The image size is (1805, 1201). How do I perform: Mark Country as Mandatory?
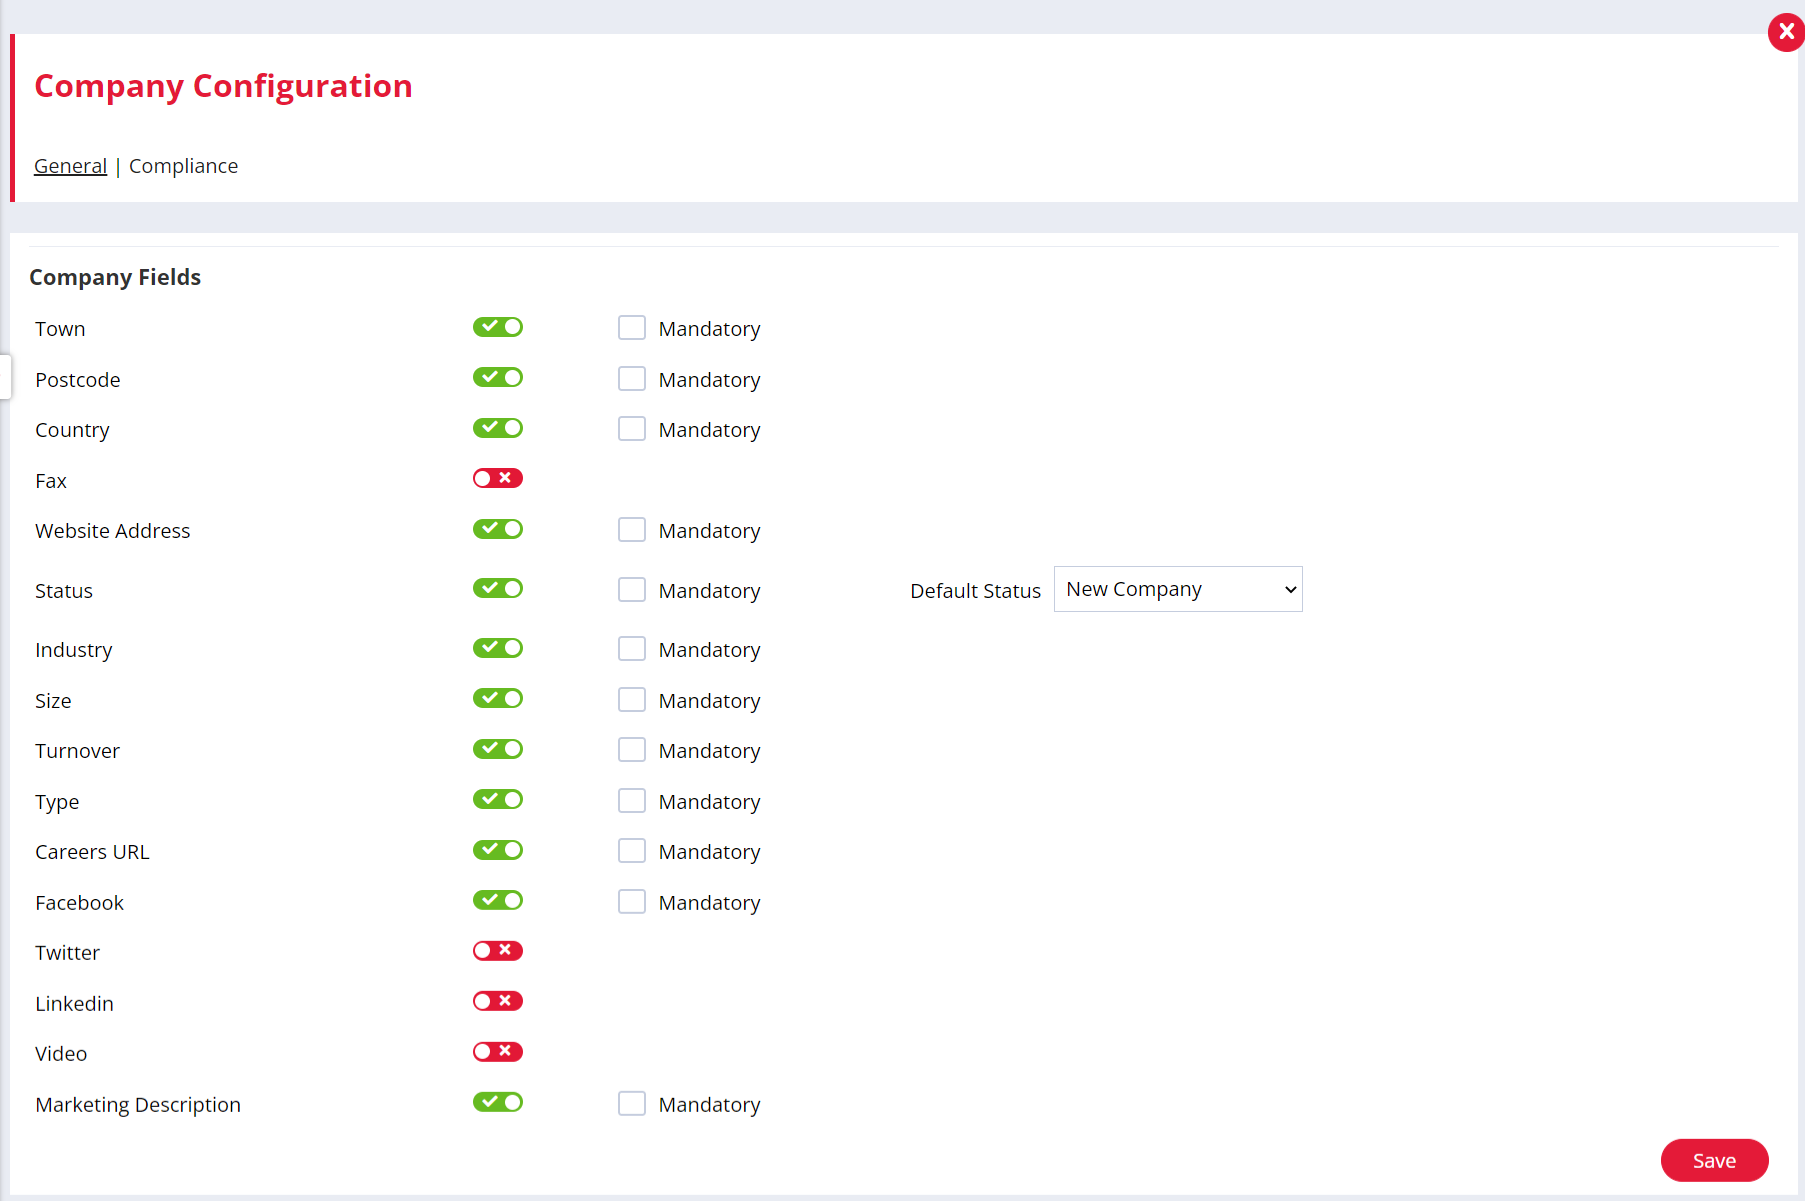coord(632,429)
